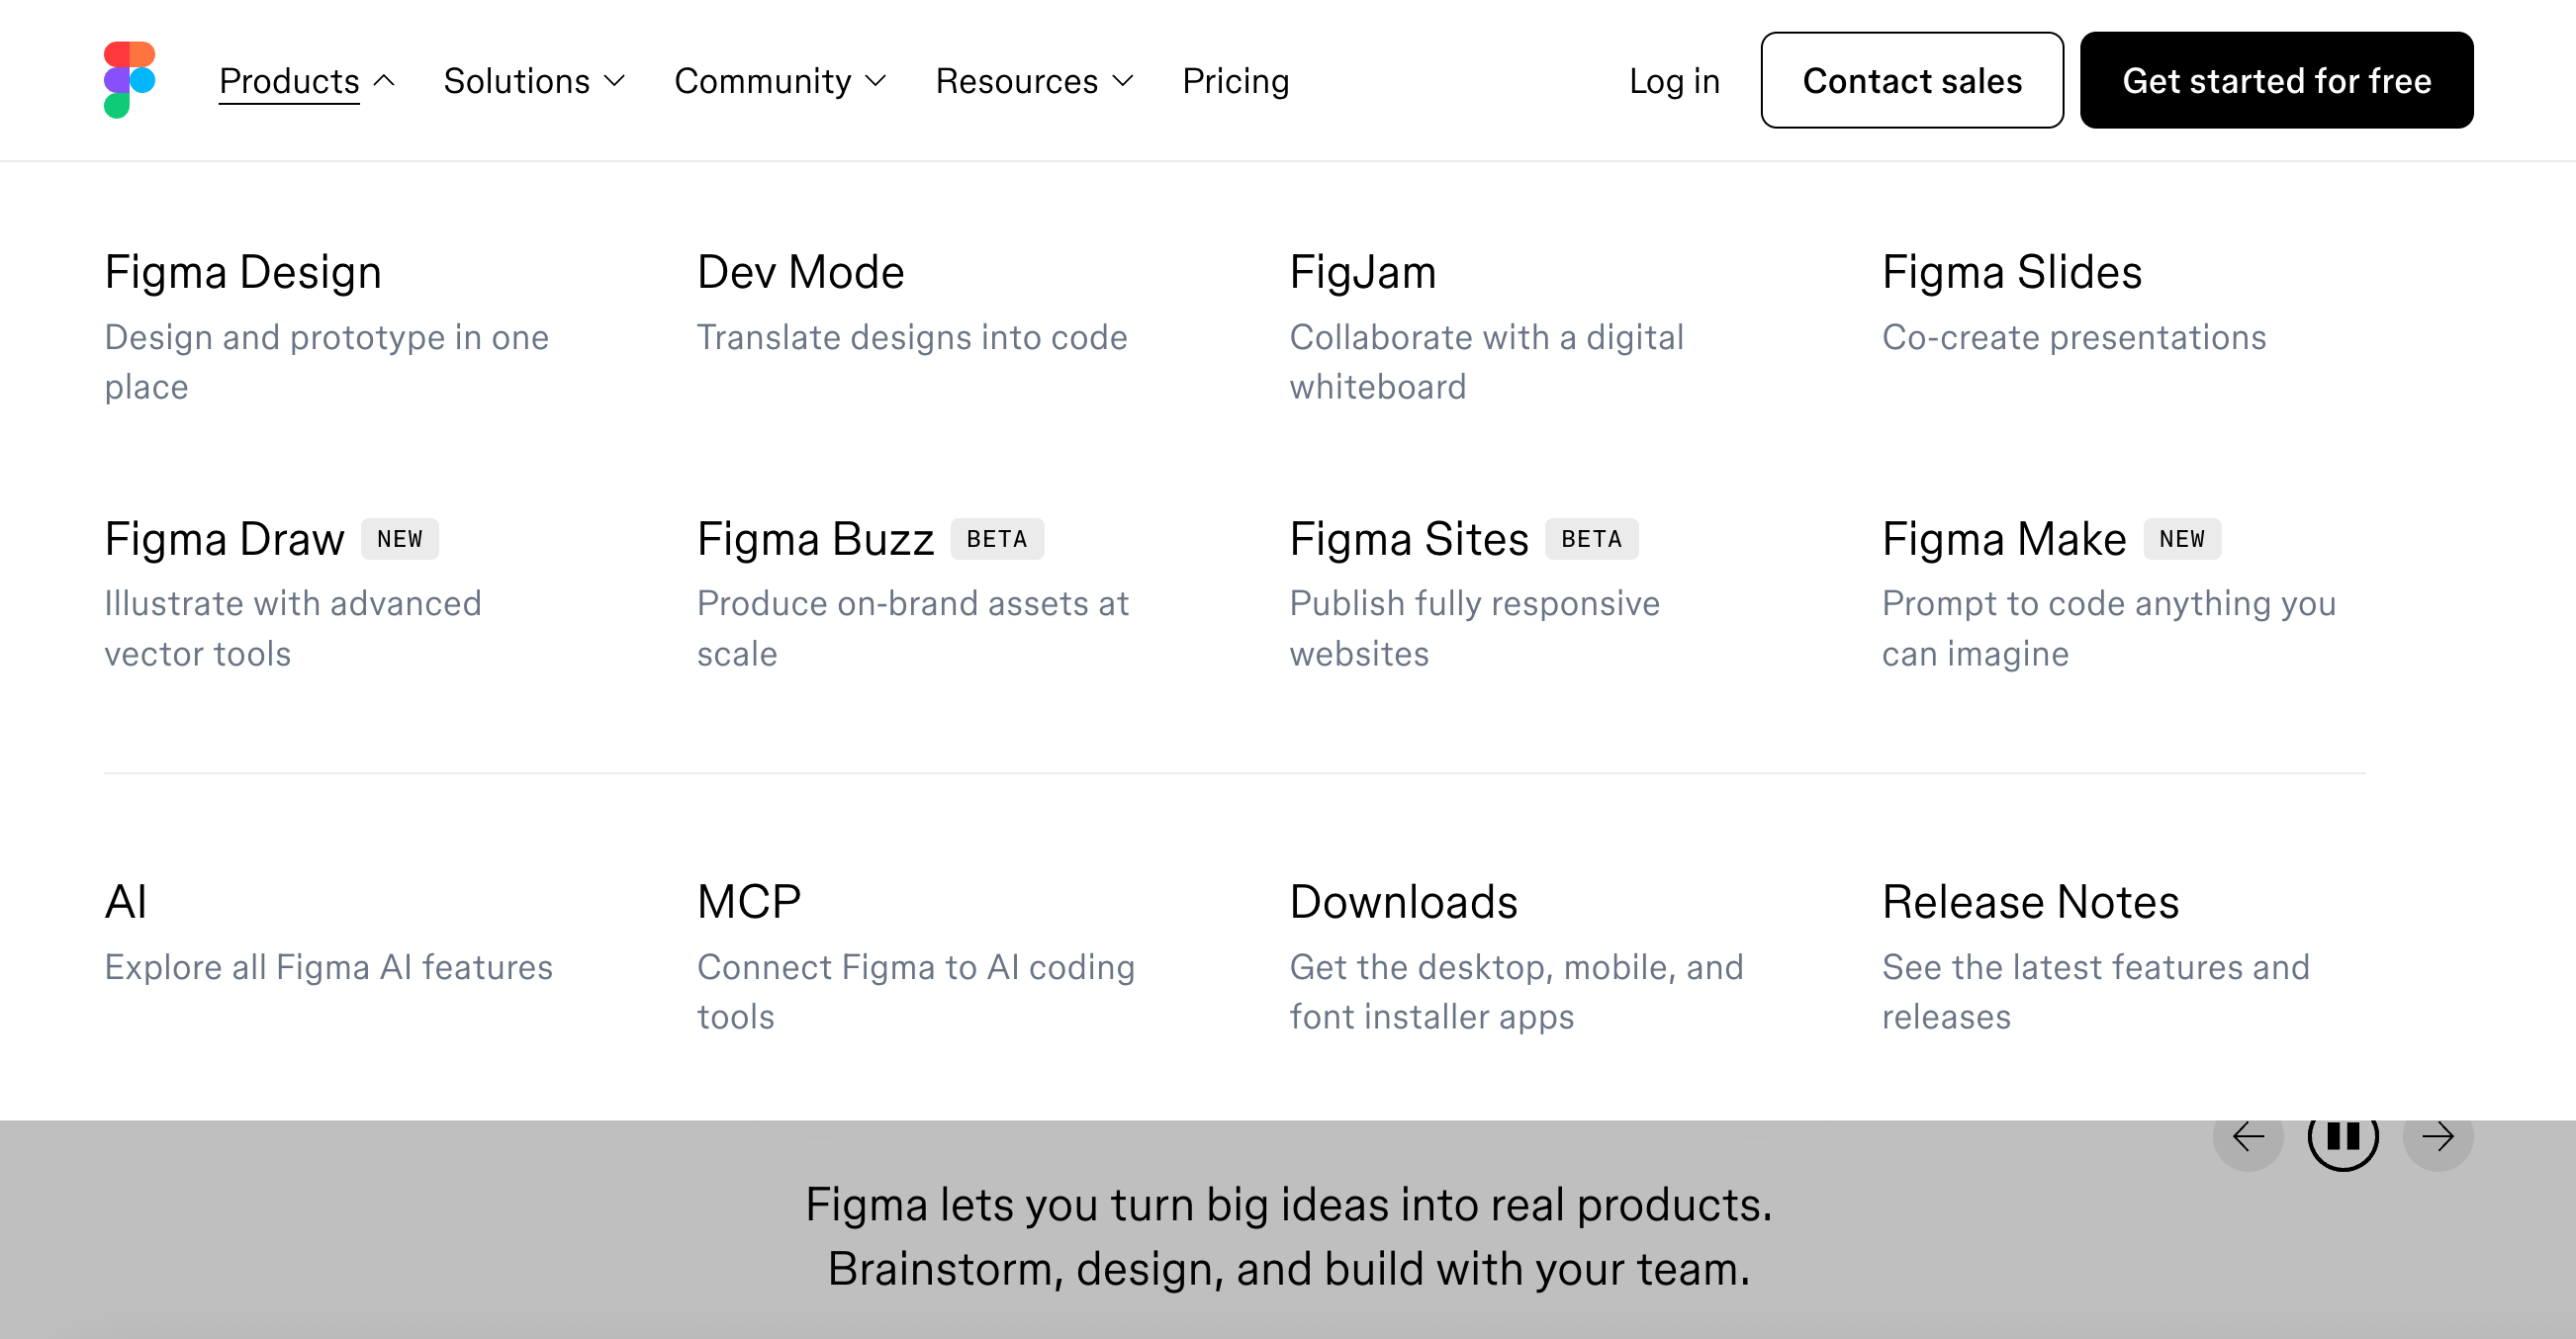
Task: Expand the Resources menu
Action: coord(1034,81)
